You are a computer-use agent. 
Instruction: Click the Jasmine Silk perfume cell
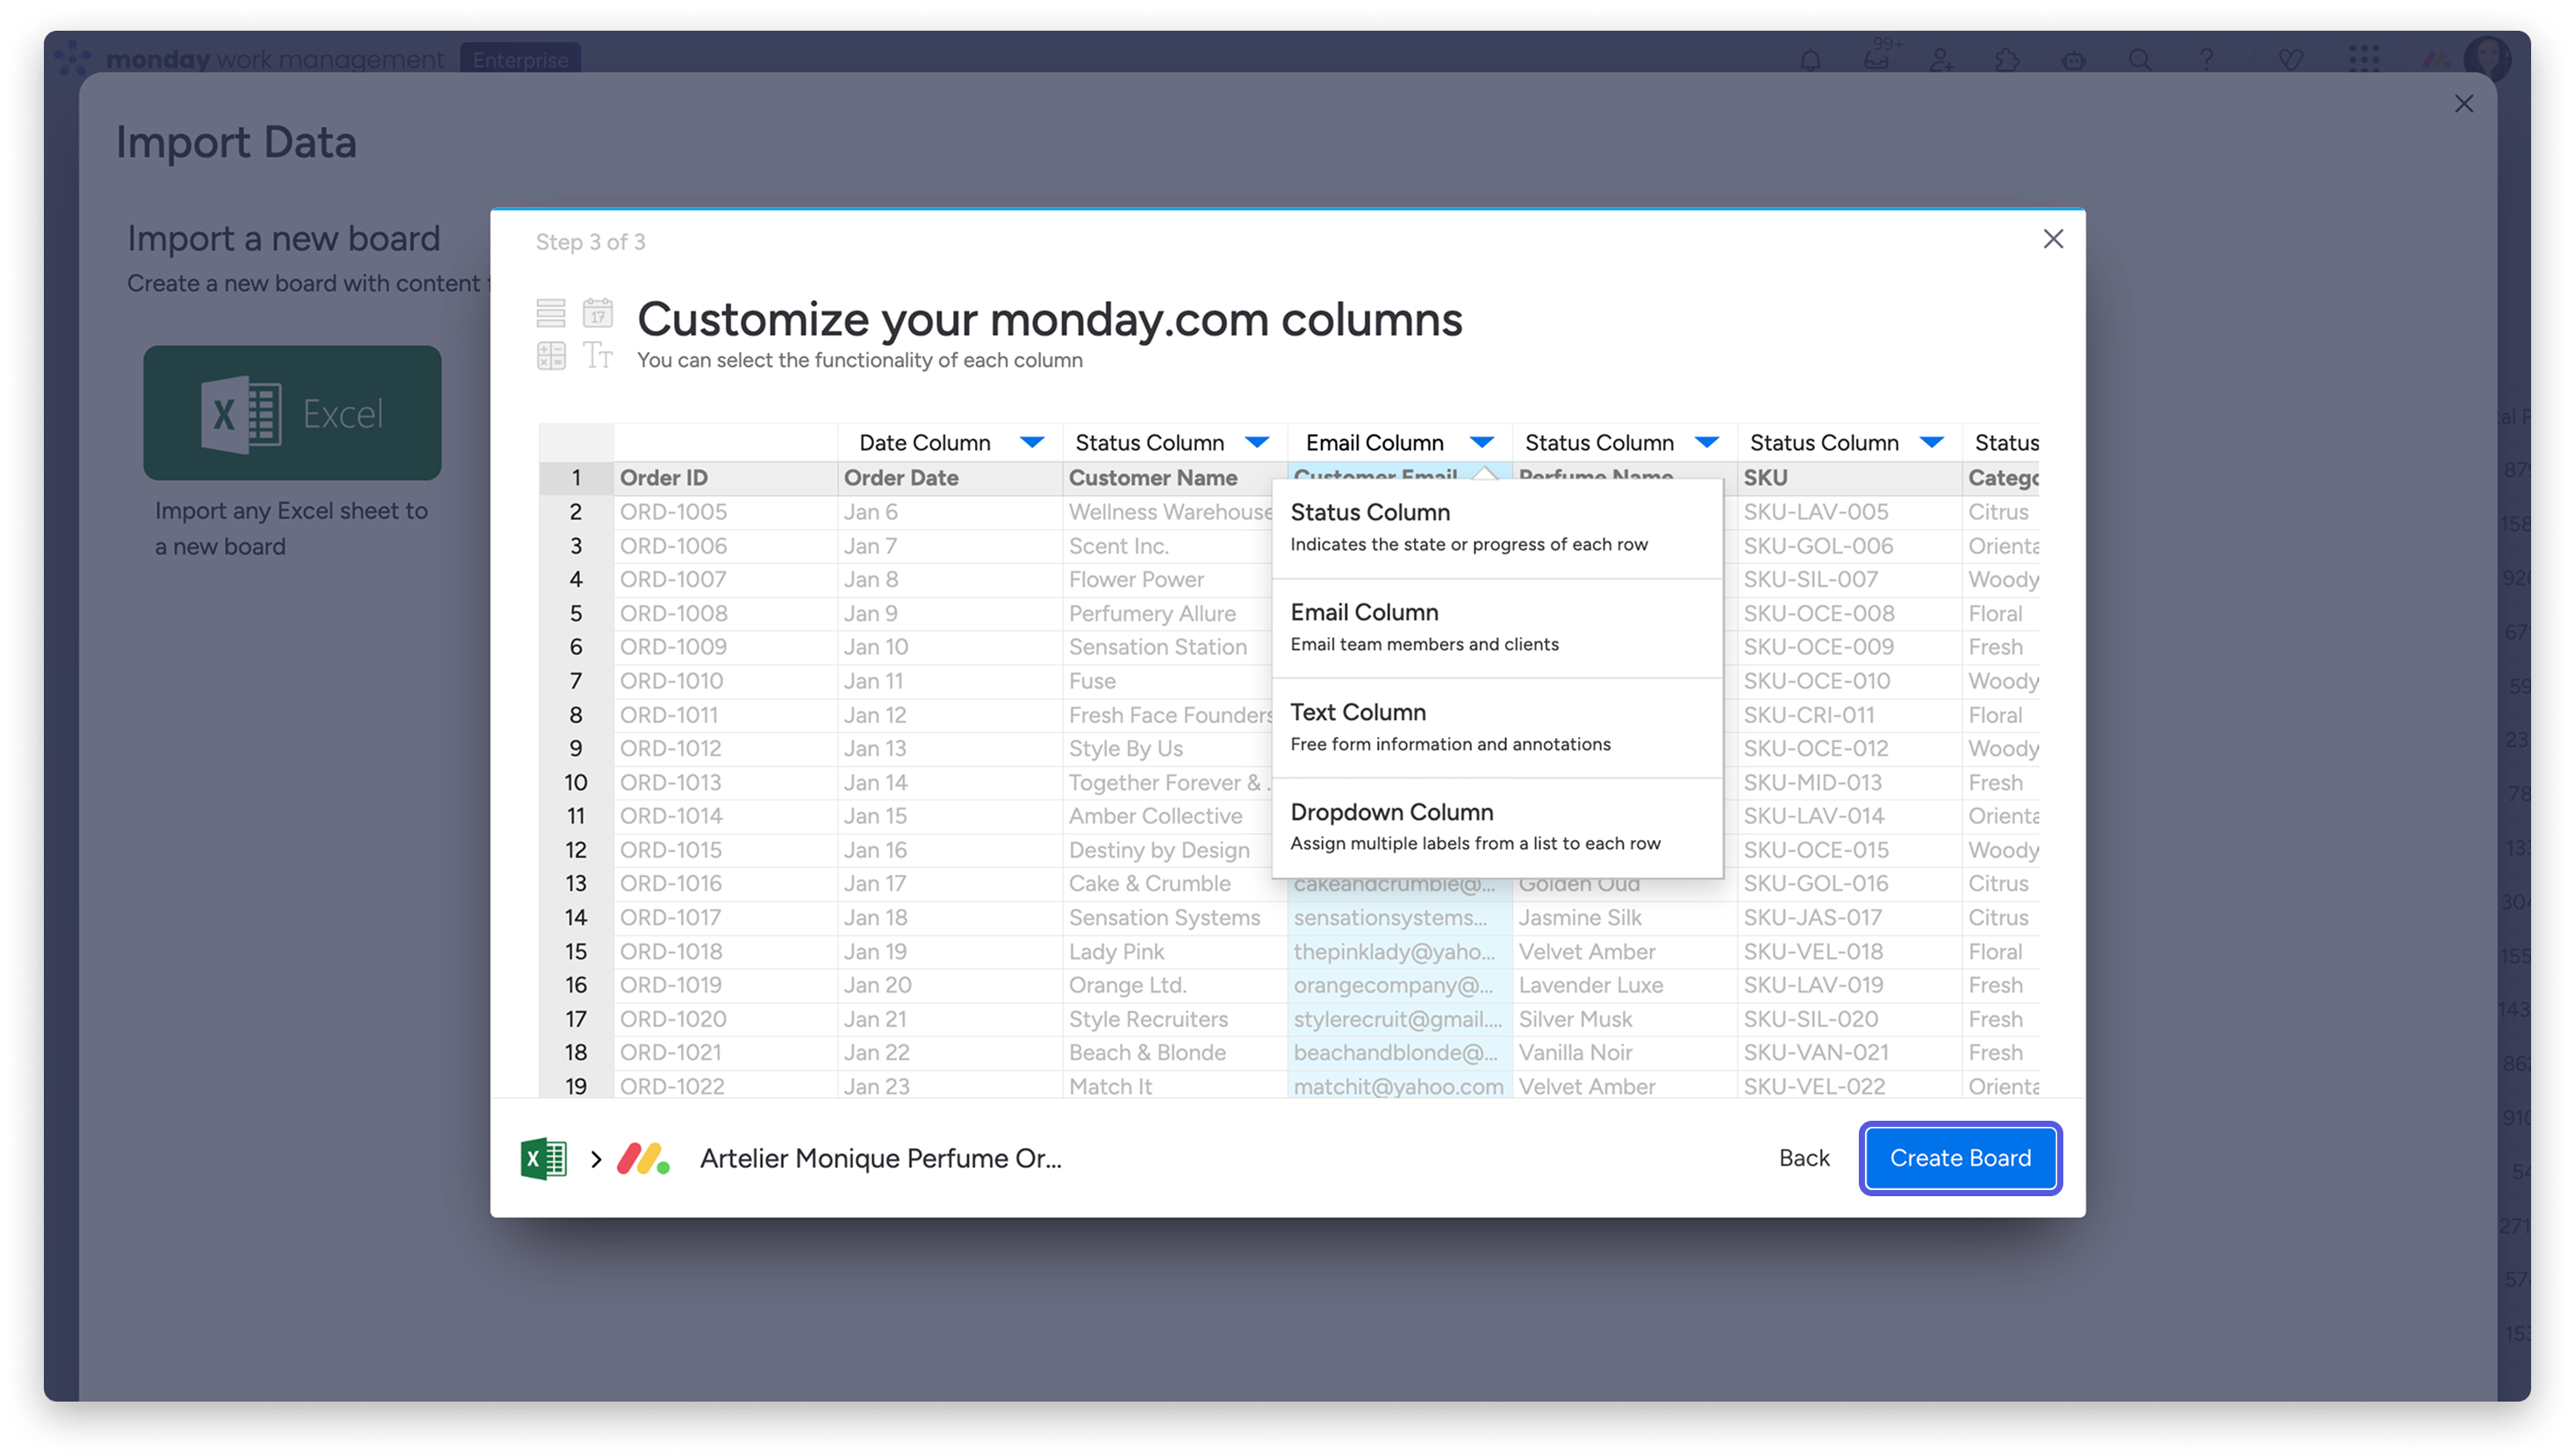pos(1624,917)
